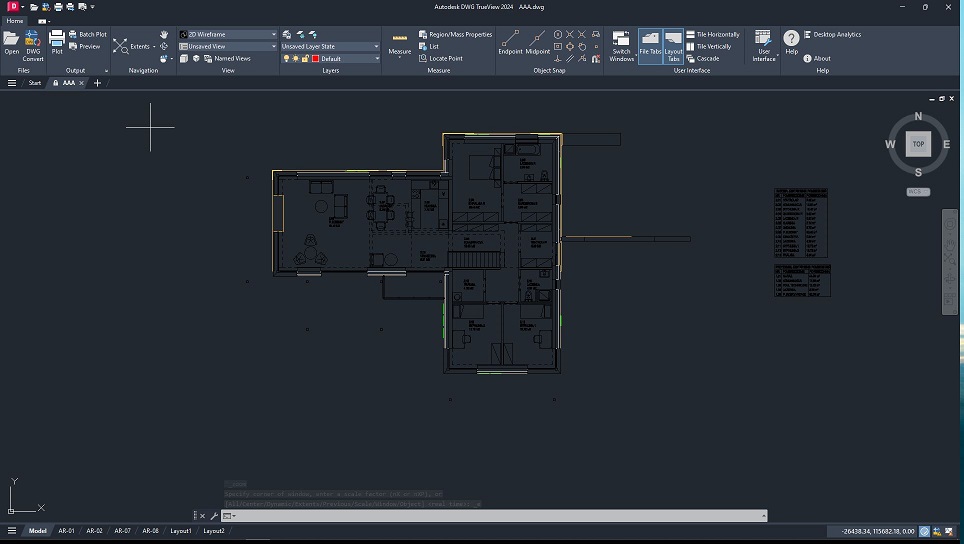Toggle layer lock padlock icon
The height and width of the screenshot is (544, 964).
tap(305, 58)
